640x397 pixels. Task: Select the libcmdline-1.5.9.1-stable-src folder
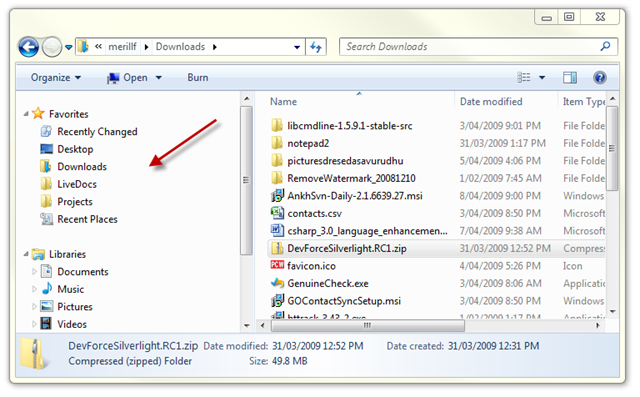coord(349,126)
